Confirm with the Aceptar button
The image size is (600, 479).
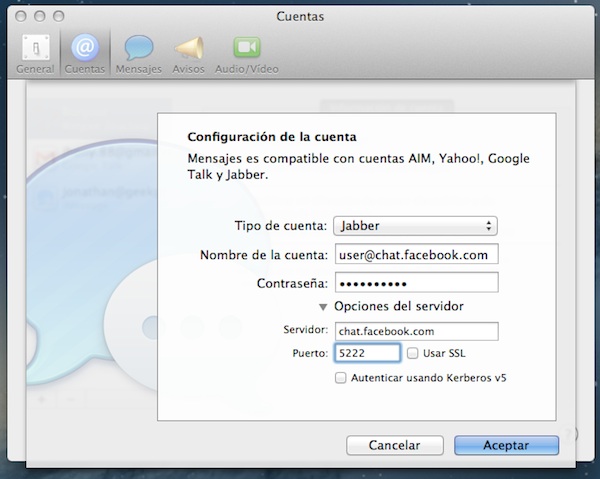(x=506, y=445)
